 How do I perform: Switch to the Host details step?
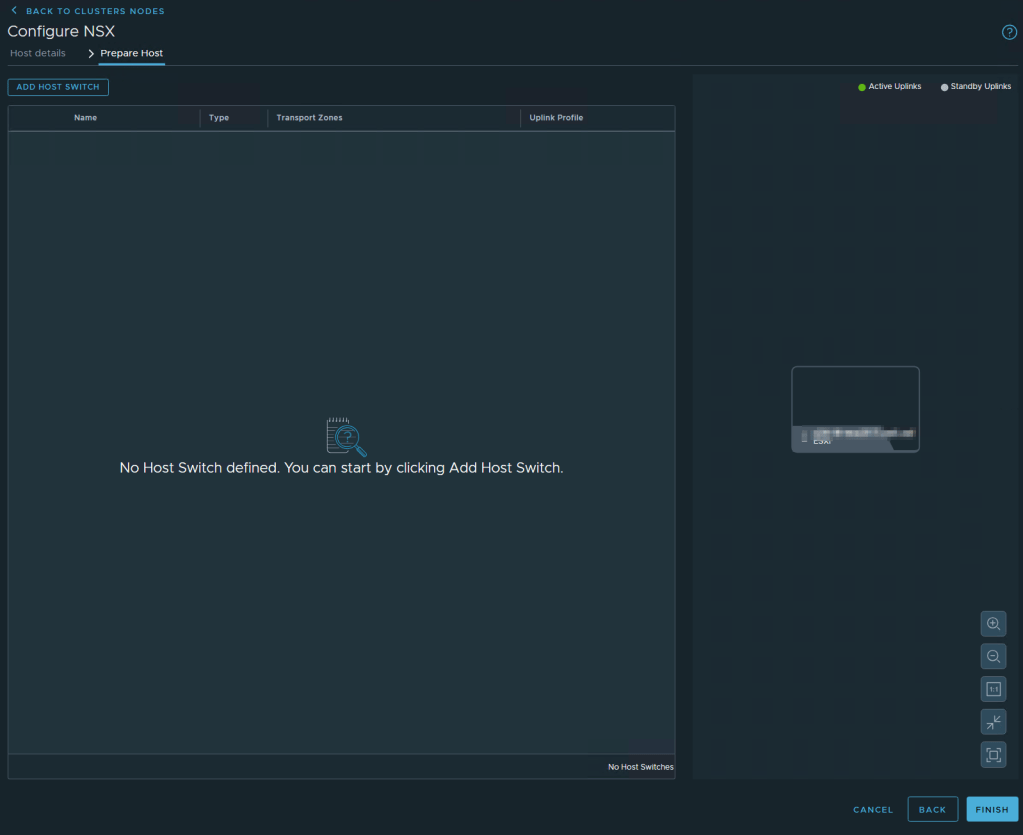[38, 53]
